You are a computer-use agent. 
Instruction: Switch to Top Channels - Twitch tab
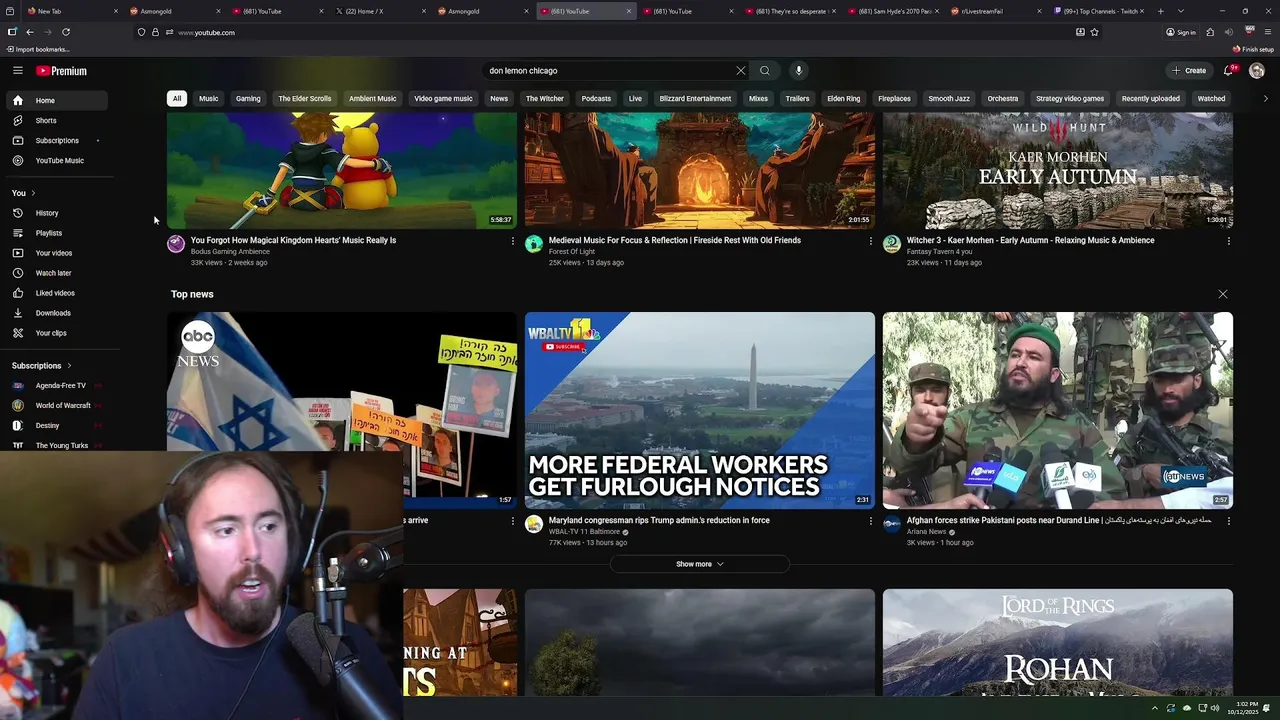1099,11
